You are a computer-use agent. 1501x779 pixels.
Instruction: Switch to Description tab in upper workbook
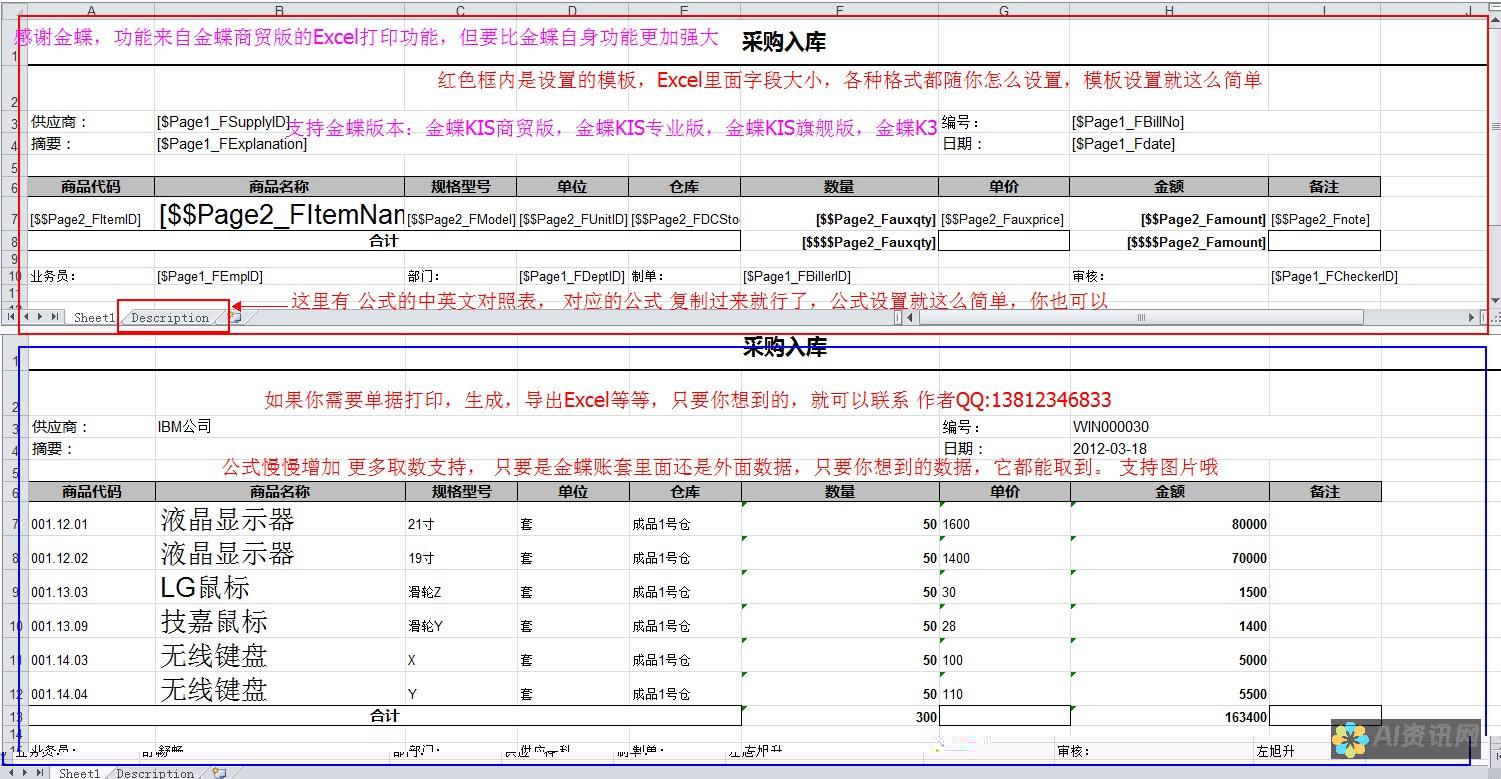pyautogui.click(x=170, y=318)
